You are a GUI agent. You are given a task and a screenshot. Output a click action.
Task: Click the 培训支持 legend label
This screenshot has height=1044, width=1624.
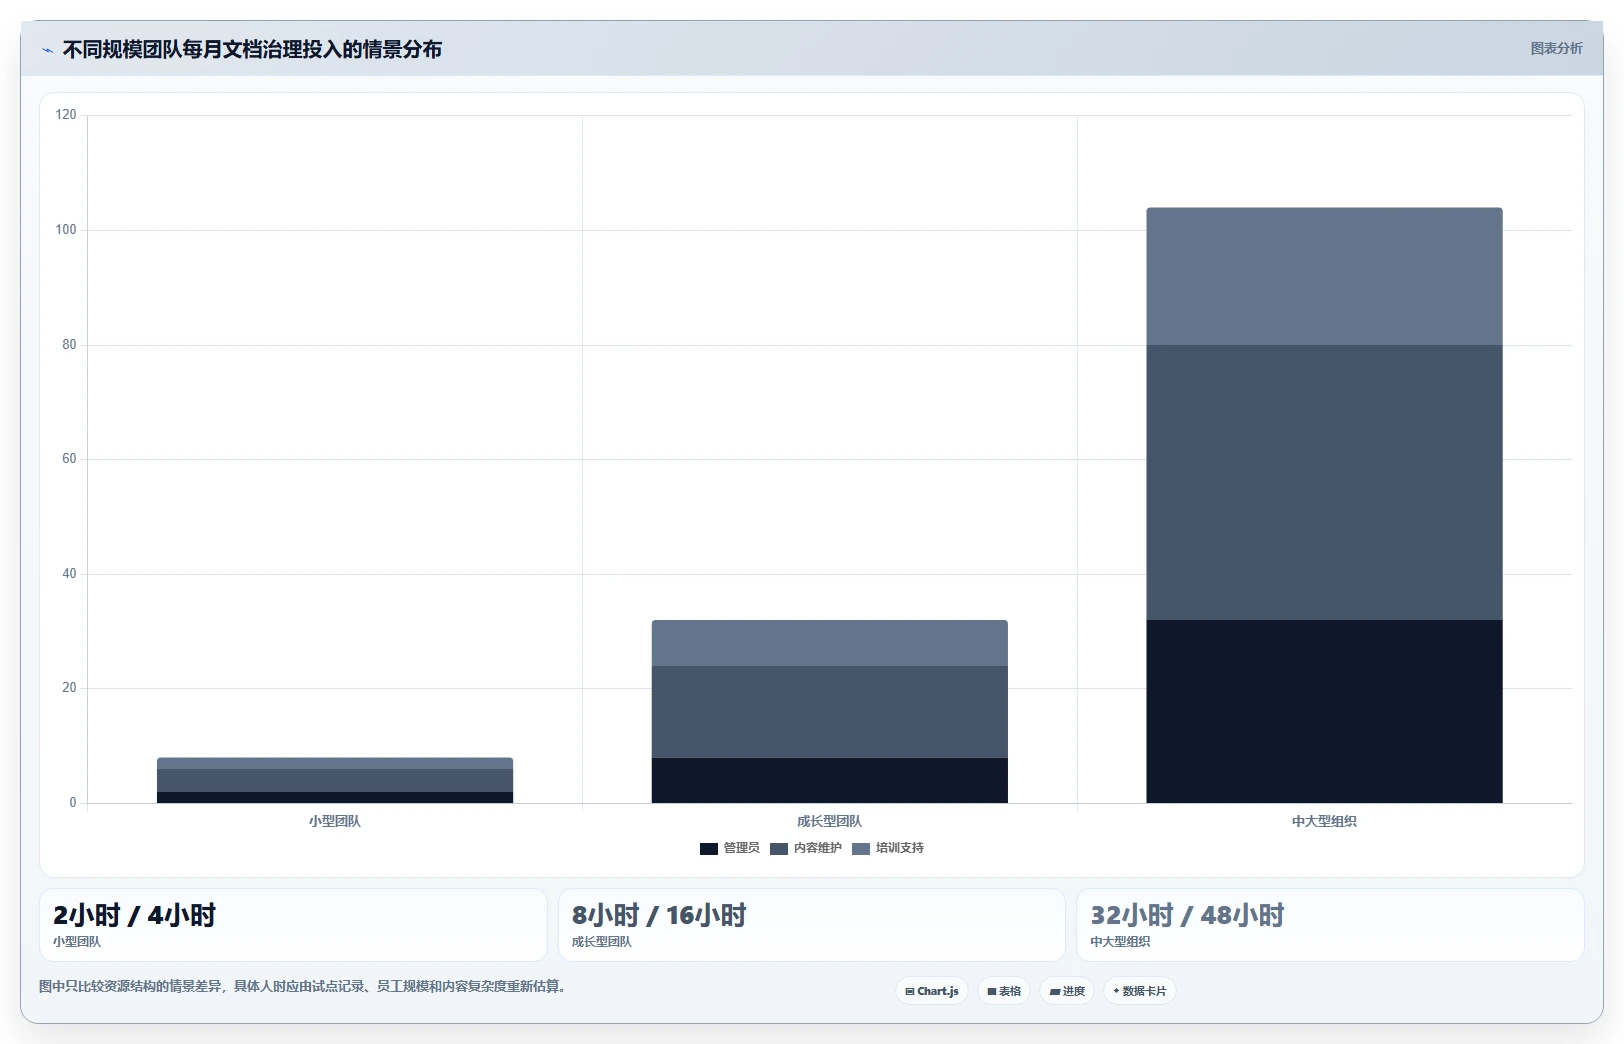tap(900, 848)
